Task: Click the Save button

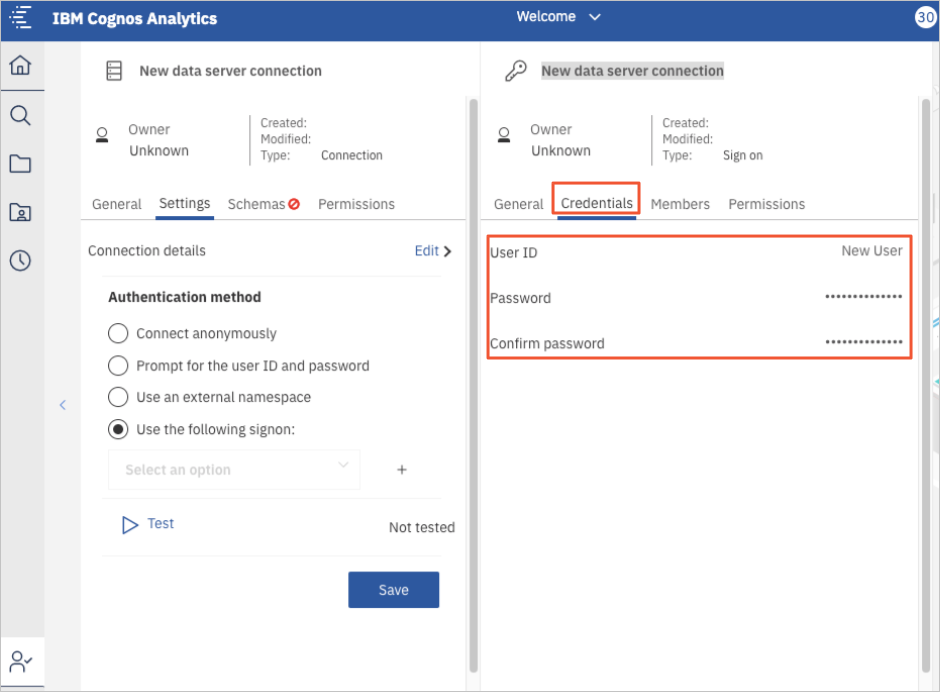Action: (x=393, y=590)
